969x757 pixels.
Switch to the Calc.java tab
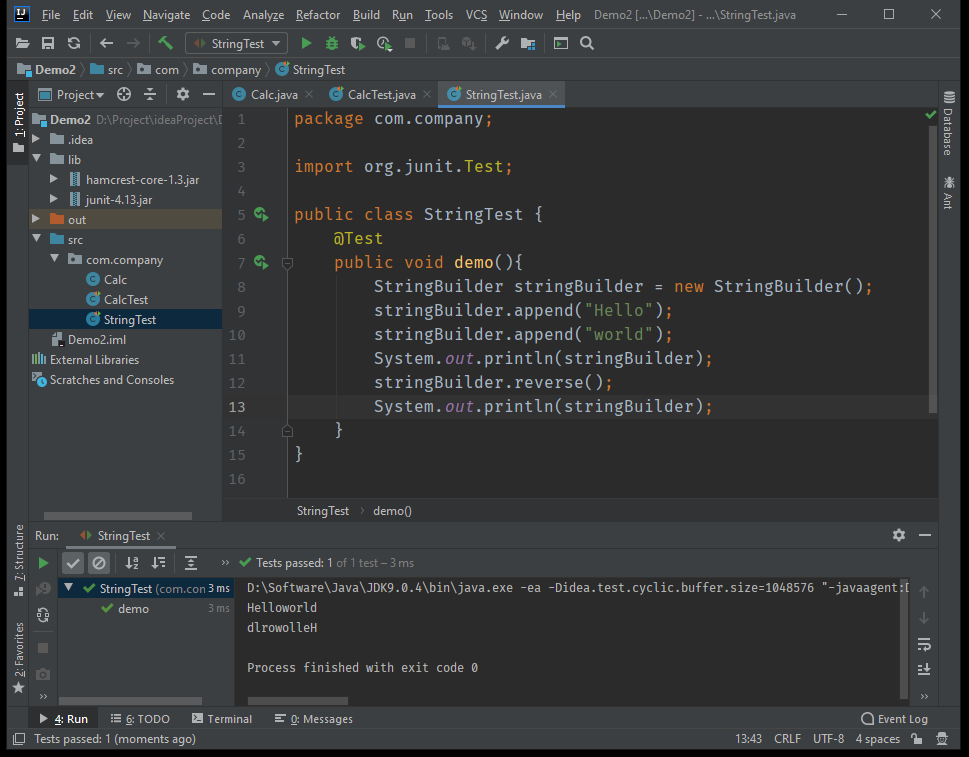tap(273, 95)
